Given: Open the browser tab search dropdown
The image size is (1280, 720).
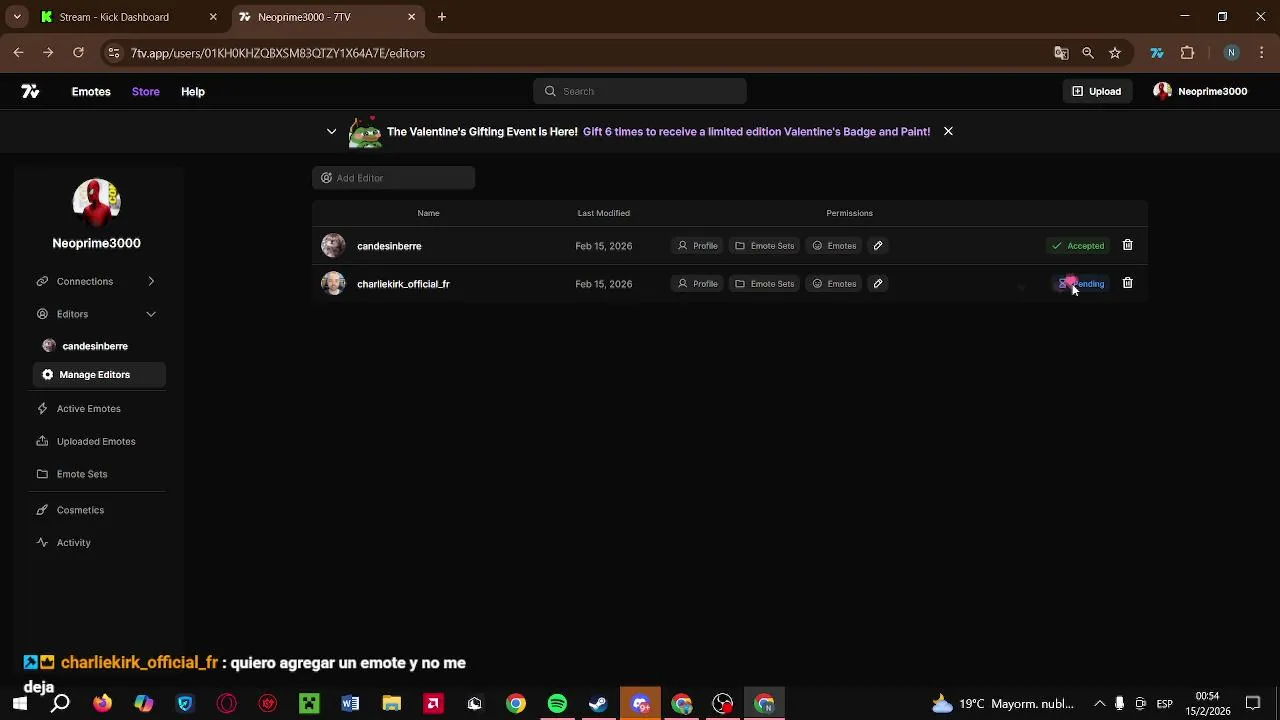Looking at the screenshot, I should pyautogui.click(x=16, y=17).
